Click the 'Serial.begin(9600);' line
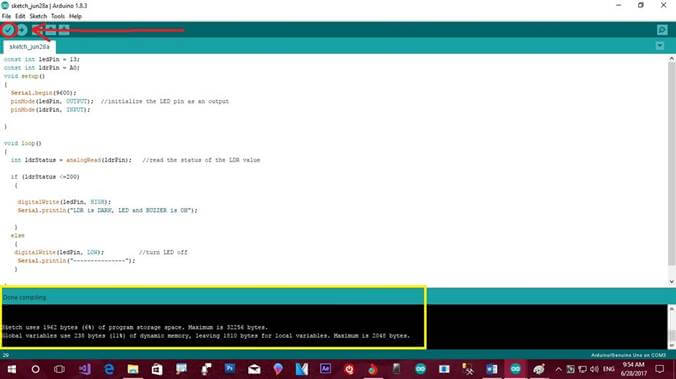The height and width of the screenshot is (379, 676). tap(44, 93)
